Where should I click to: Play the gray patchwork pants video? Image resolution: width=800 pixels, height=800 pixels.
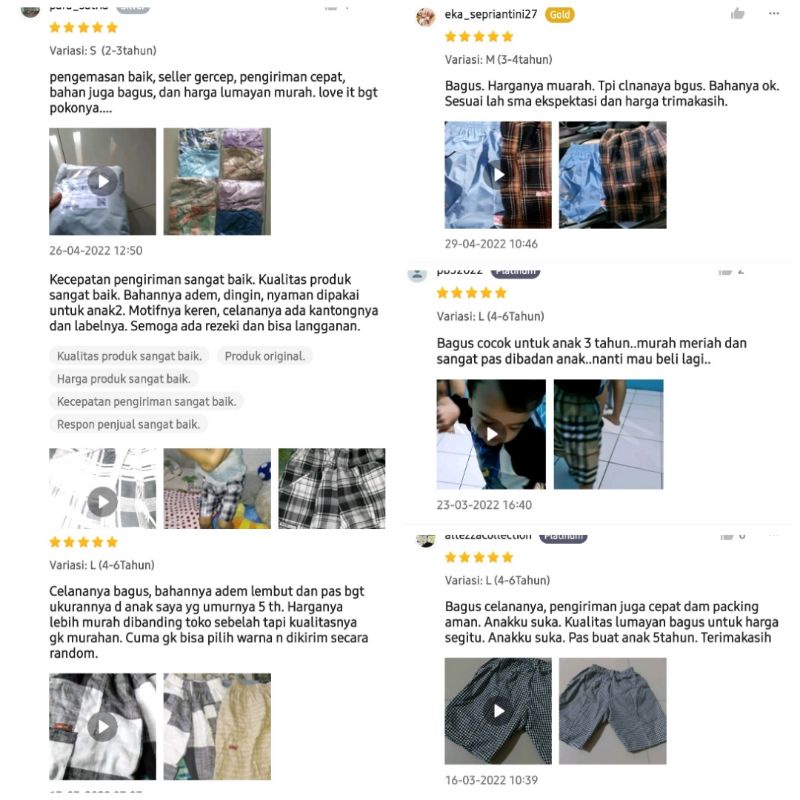103,727
